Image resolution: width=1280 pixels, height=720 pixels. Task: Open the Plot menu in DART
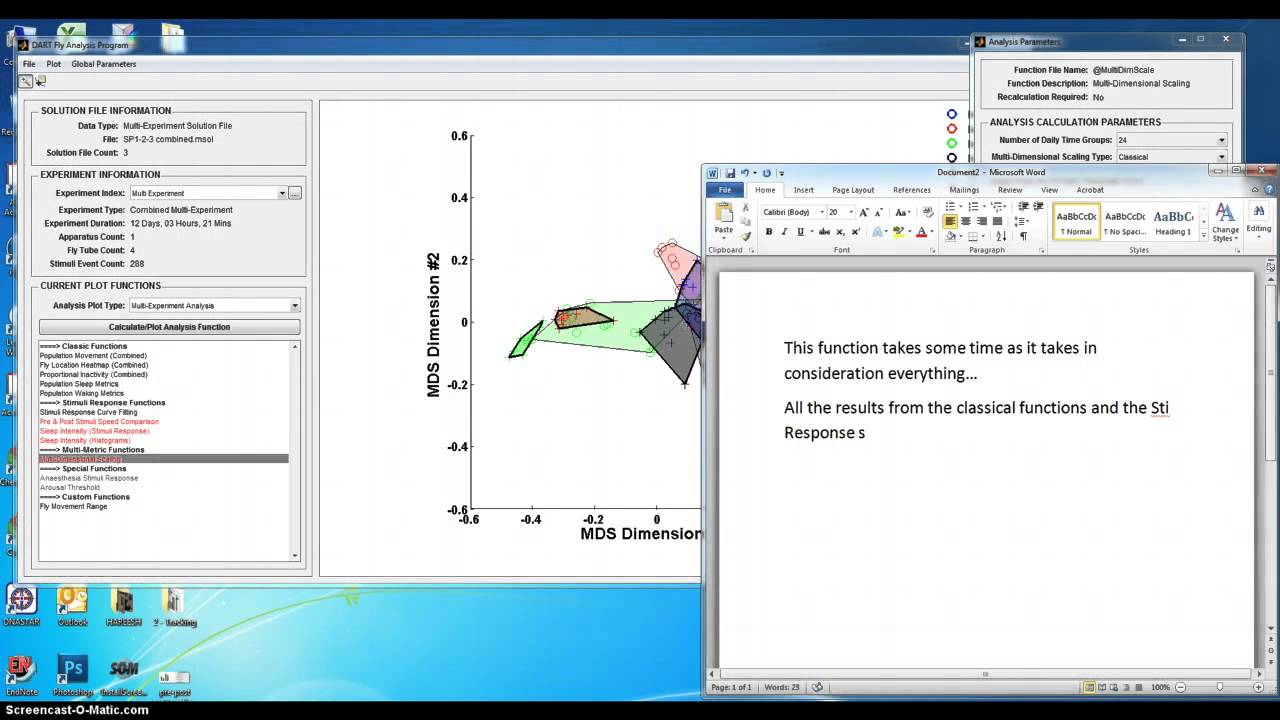click(x=54, y=64)
